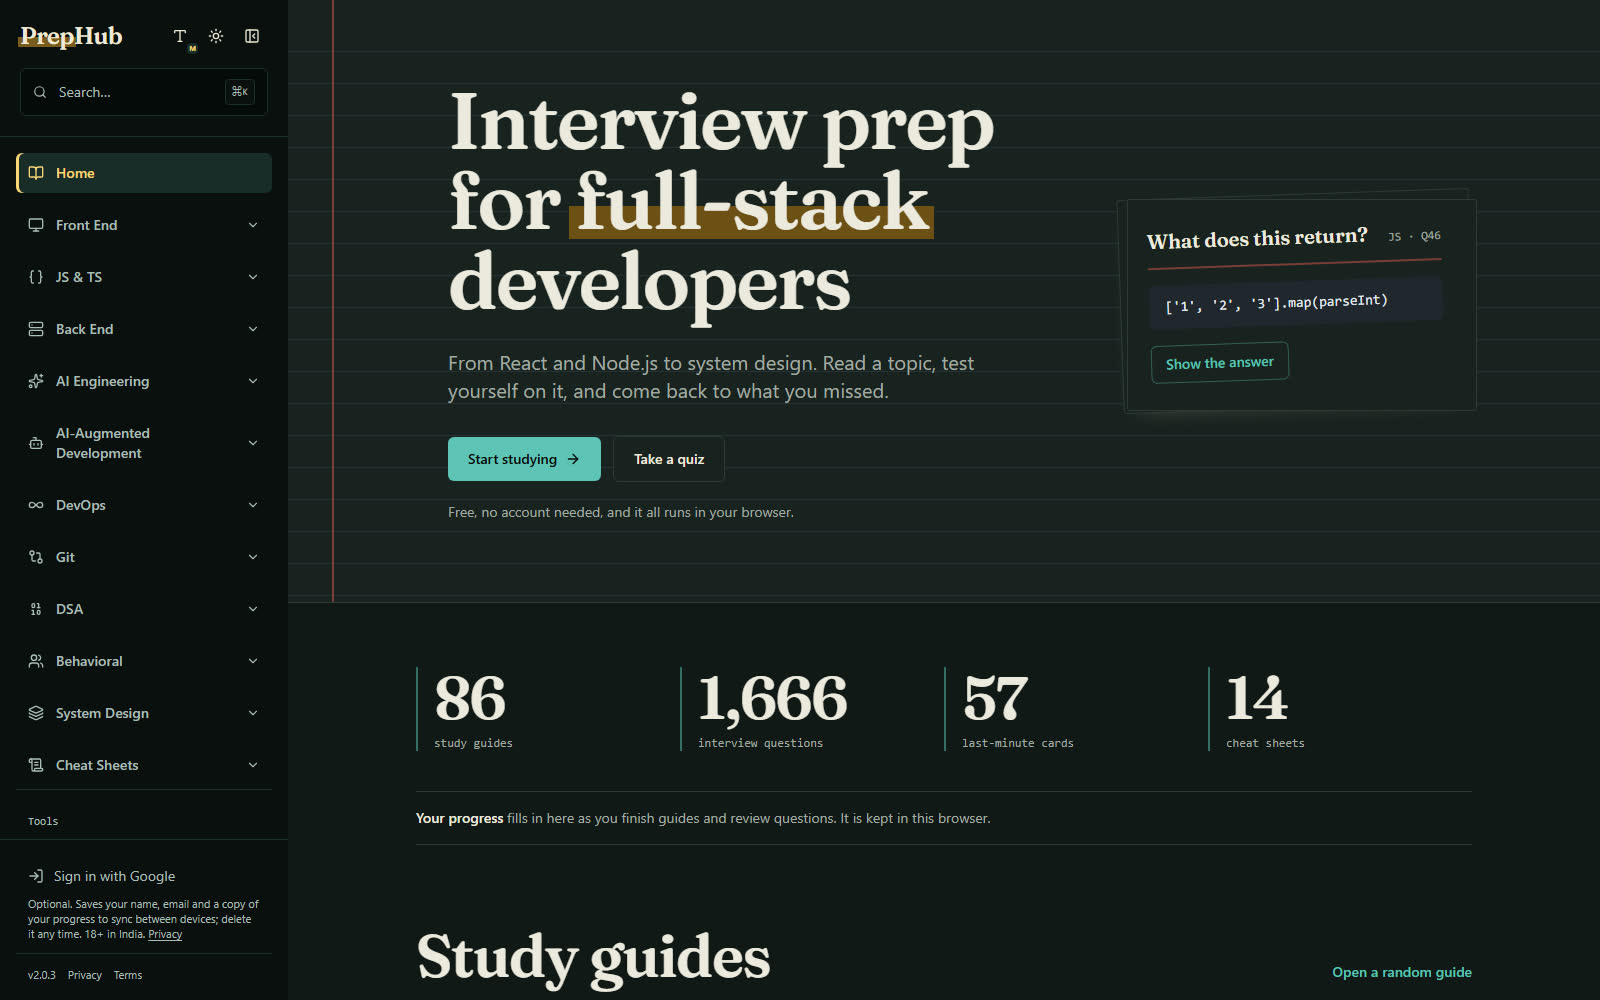Expand the Cheat Sheets chevron

[x=253, y=765]
